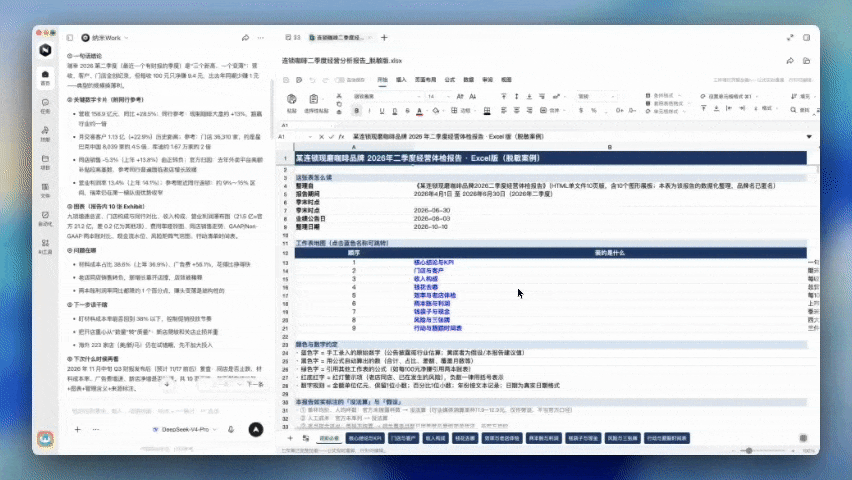The height and width of the screenshot is (480, 852).
Task: Expand the formula bar with the arrow
Action: click(x=809, y=137)
